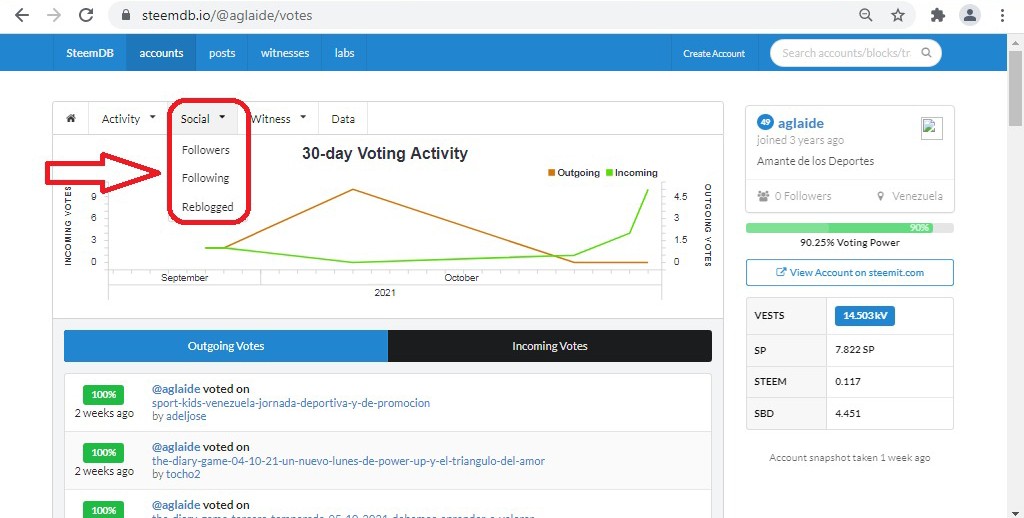
Task: Click the address bar URL
Action: pyautogui.click(x=227, y=15)
